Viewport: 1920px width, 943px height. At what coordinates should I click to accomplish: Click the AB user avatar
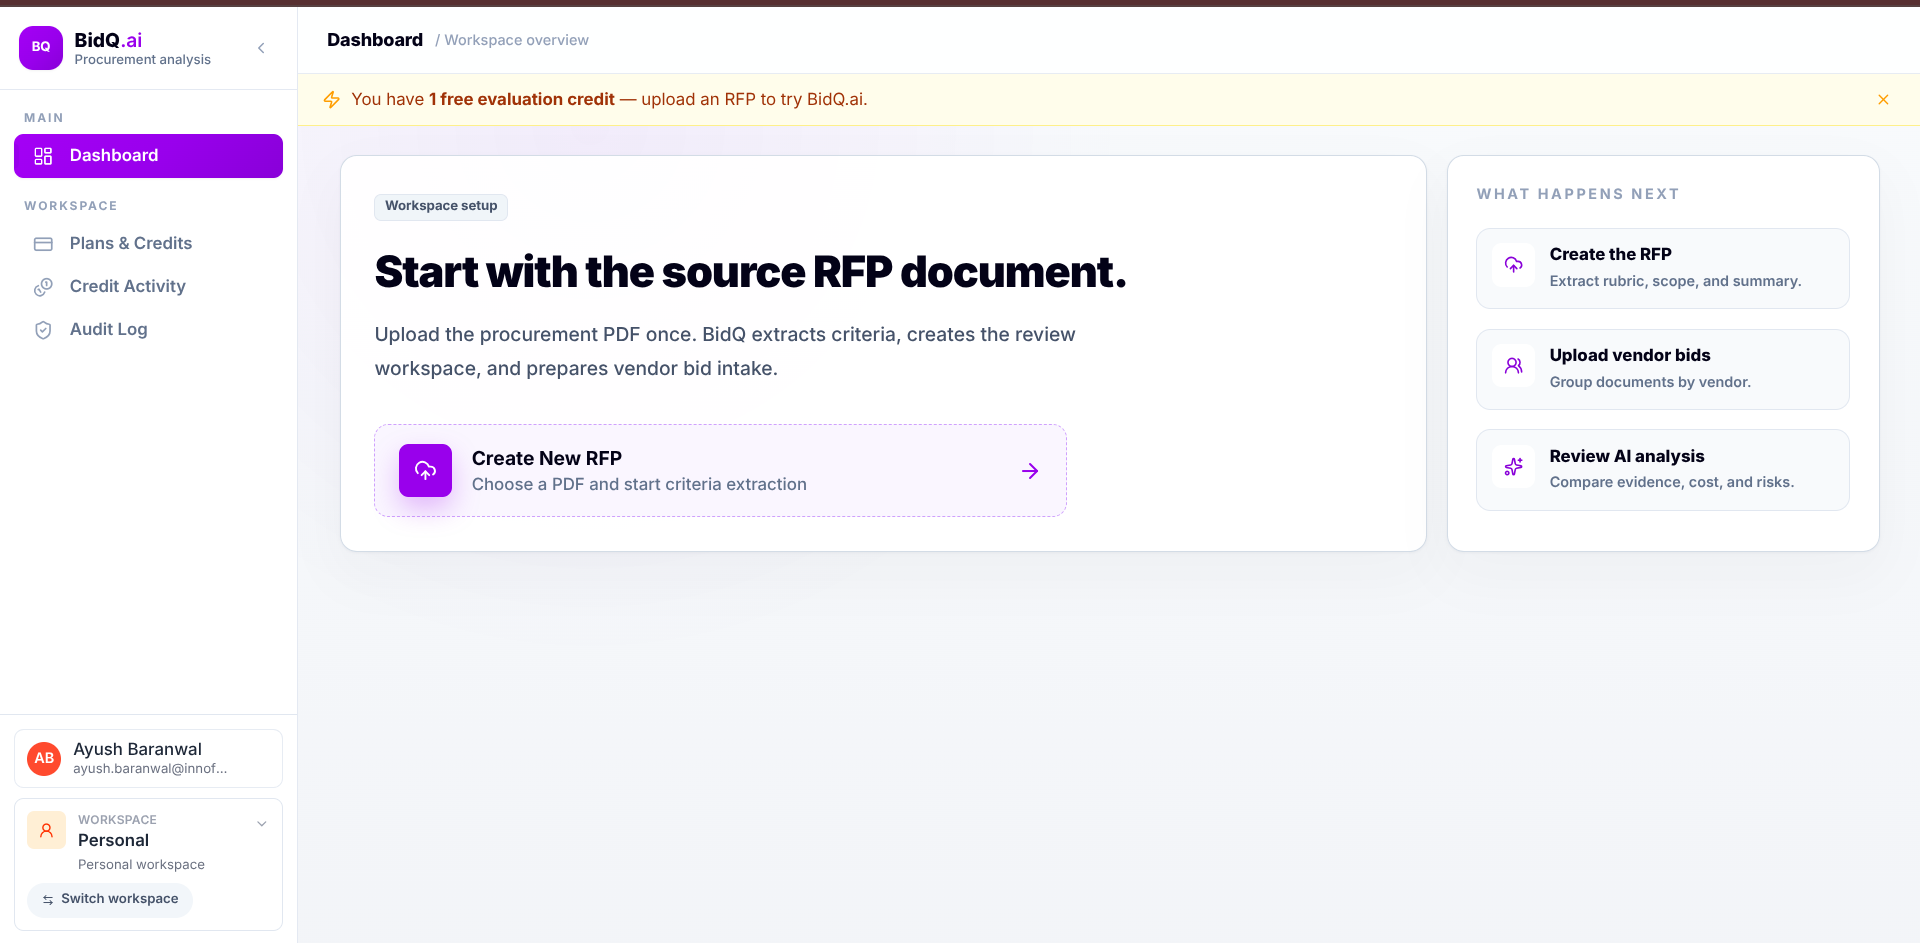pyautogui.click(x=44, y=759)
